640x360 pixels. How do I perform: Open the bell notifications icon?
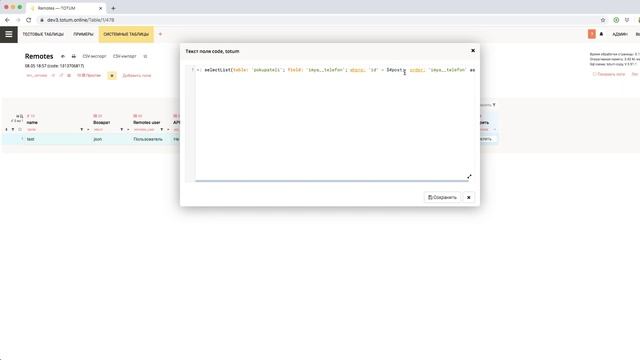tap(601, 34)
